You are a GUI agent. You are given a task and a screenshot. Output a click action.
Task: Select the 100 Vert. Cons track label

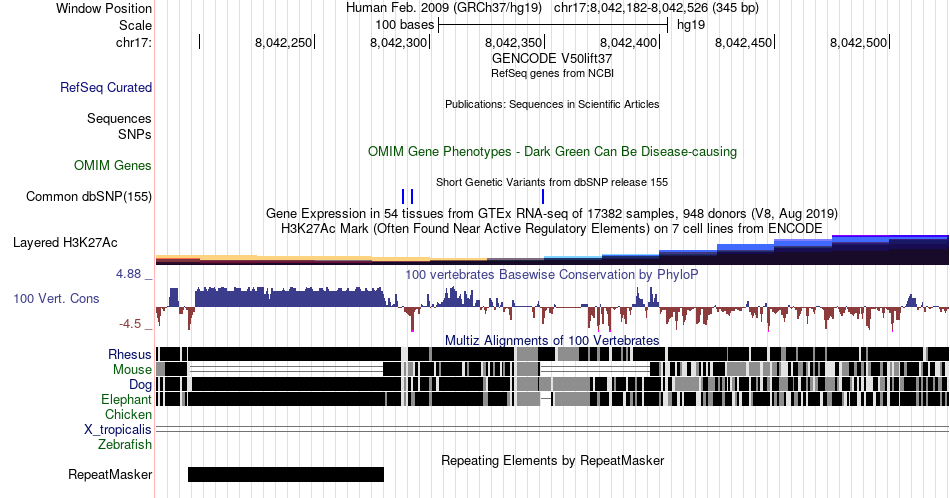pyautogui.click(x=56, y=298)
